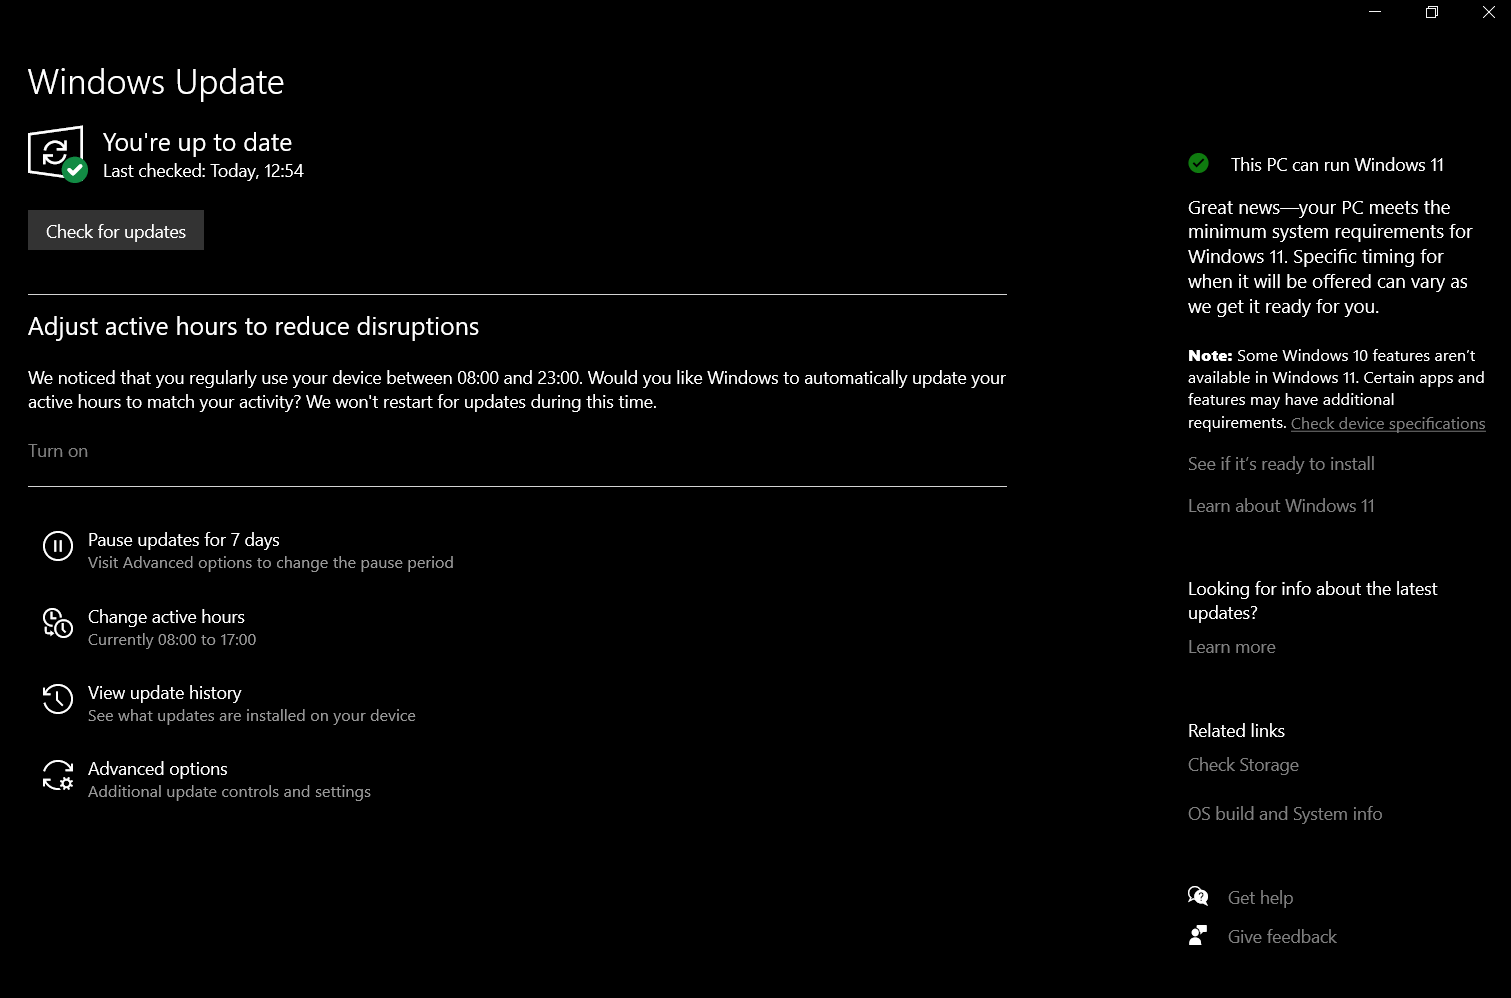Screen dimensions: 1511x998
Task: Click the Check for updates button
Action: (116, 230)
